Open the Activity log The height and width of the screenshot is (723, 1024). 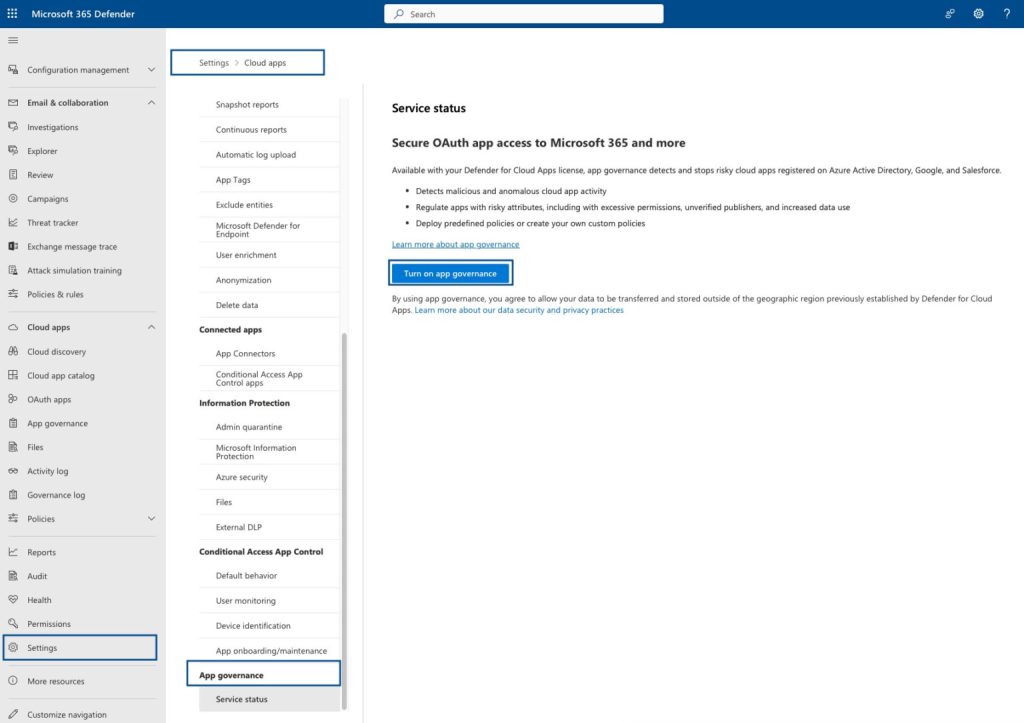tap(53, 471)
